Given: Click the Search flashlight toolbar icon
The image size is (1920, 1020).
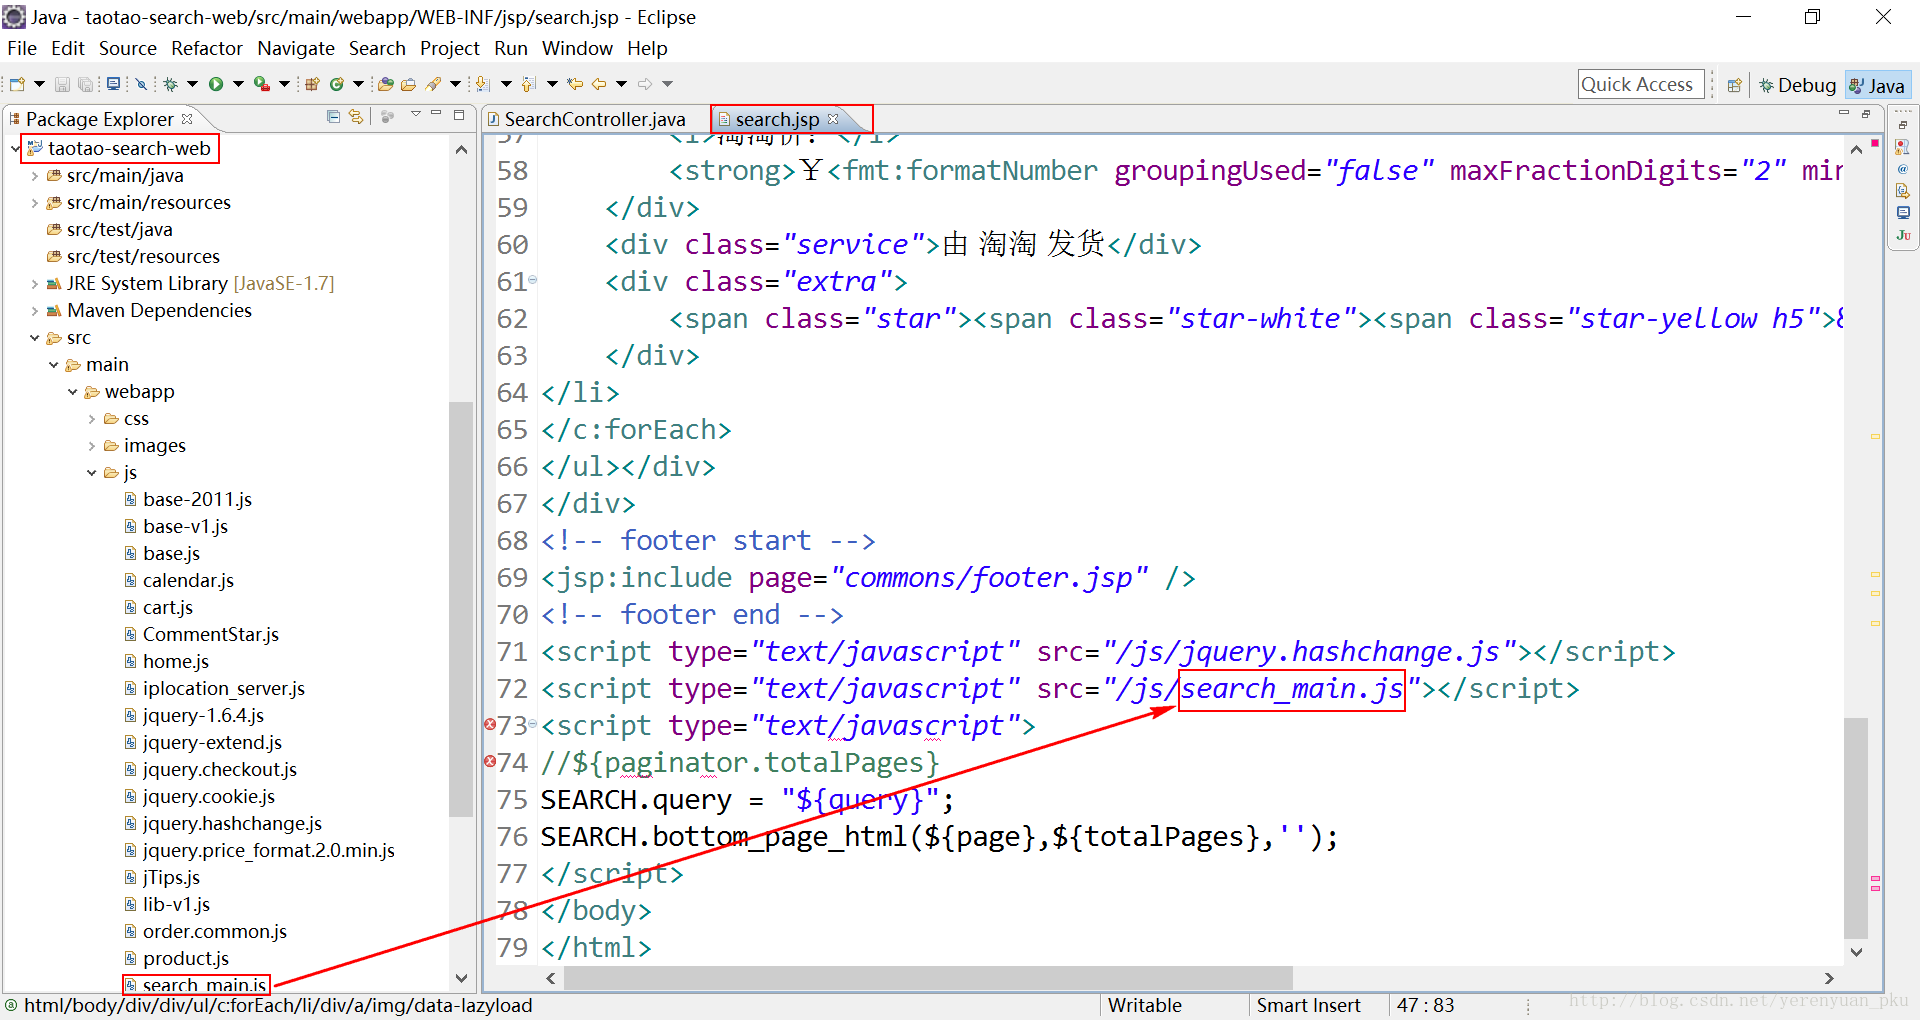Looking at the screenshot, I should [x=433, y=84].
